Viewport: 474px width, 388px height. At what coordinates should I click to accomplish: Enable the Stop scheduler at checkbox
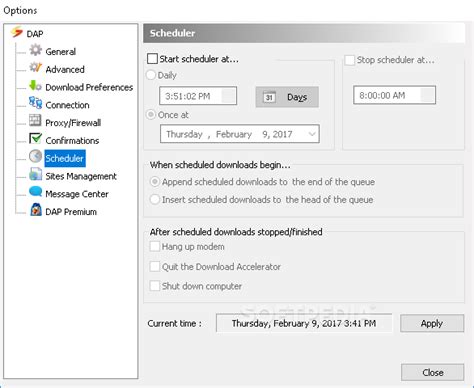coord(349,60)
